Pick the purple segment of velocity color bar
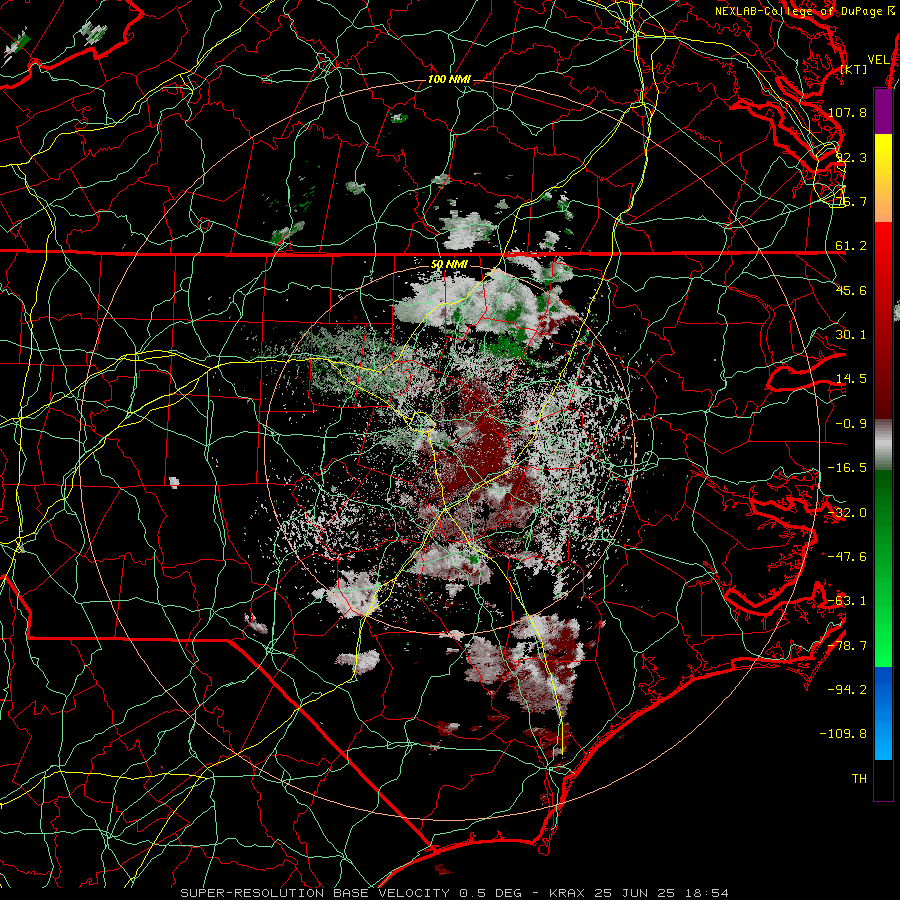900x900 pixels. (x=883, y=111)
